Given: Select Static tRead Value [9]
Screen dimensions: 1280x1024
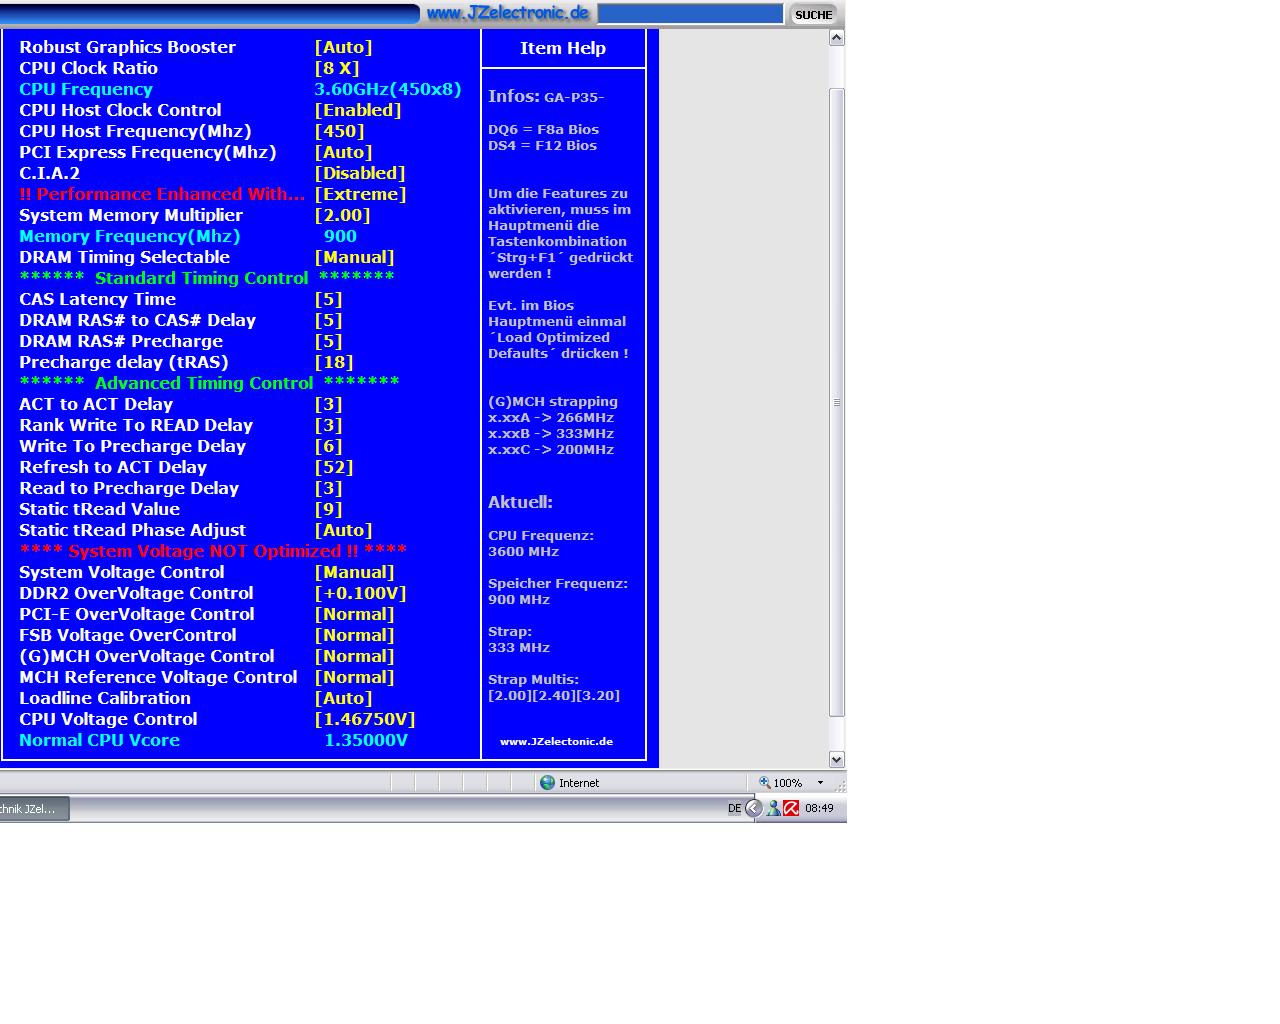Looking at the screenshot, I should [329, 509].
